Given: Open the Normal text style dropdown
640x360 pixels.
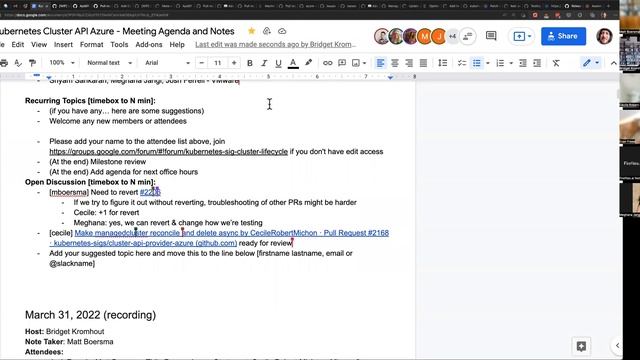Looking at the screenshot, I should point(109,63).
